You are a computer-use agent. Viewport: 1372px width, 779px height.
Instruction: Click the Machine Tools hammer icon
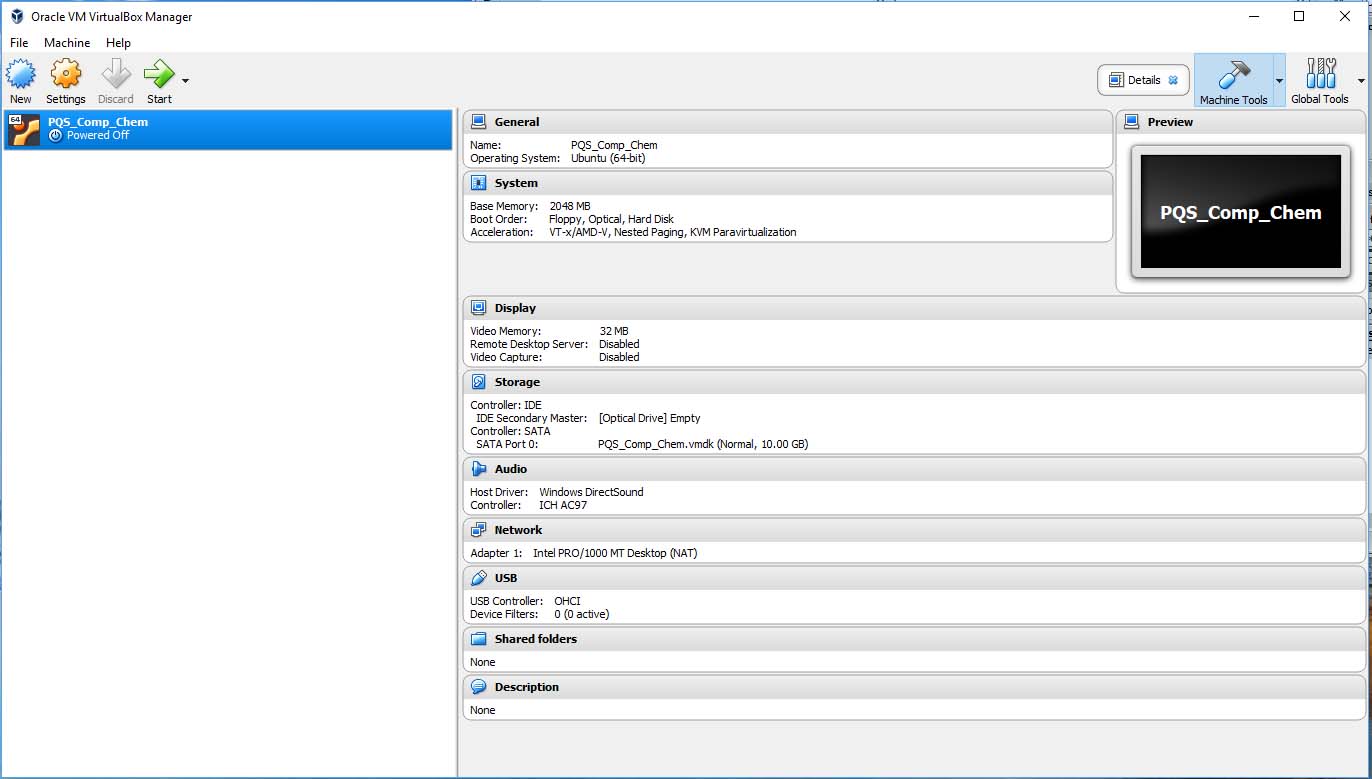(x=1233, y=75)
